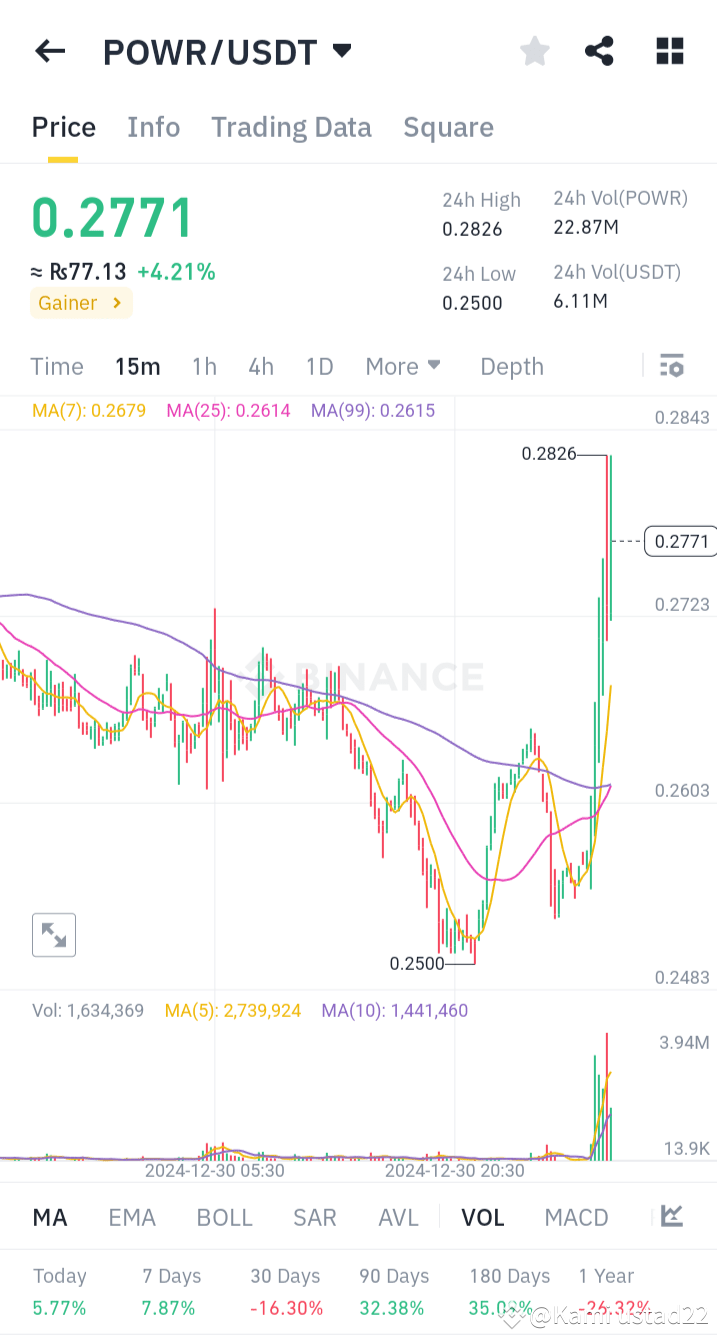Open the Depth view

click(x=511, y=366)
